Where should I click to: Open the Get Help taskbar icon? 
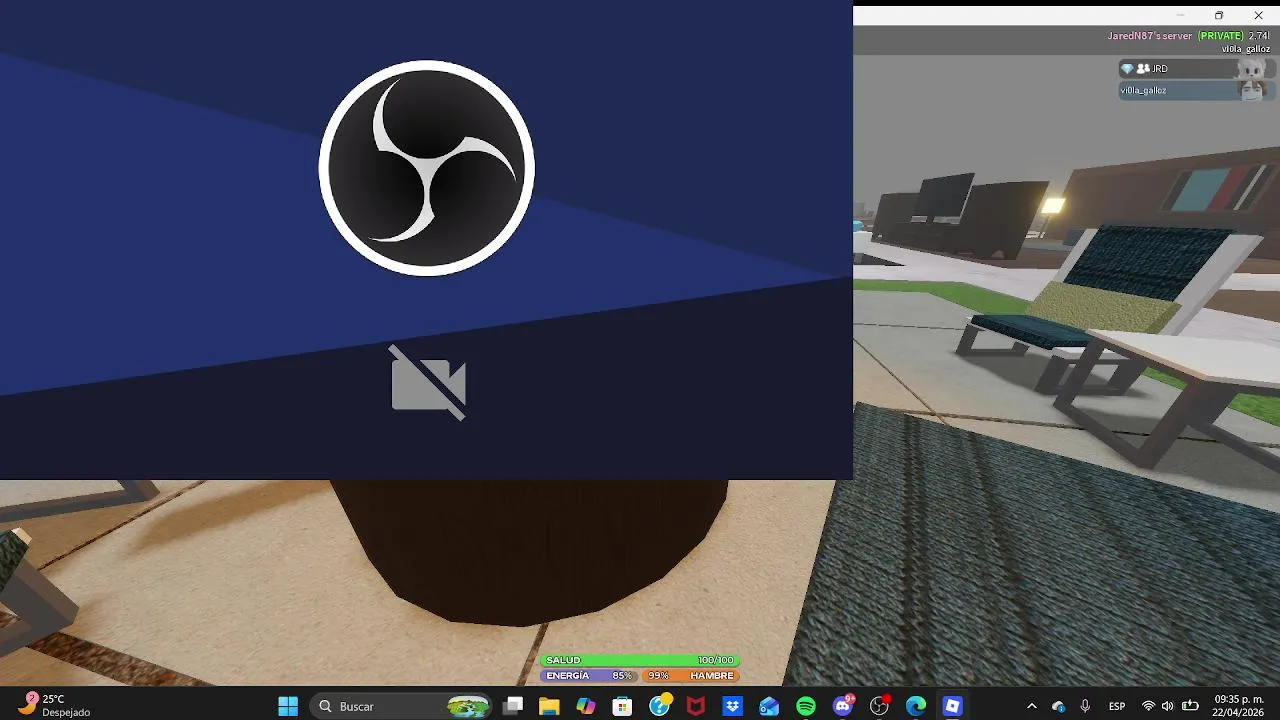coord(659,706)
